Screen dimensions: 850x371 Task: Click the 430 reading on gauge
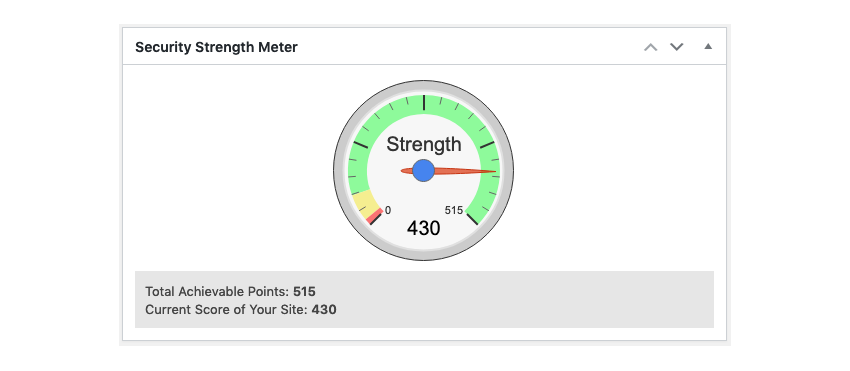[x=423, y=228]
